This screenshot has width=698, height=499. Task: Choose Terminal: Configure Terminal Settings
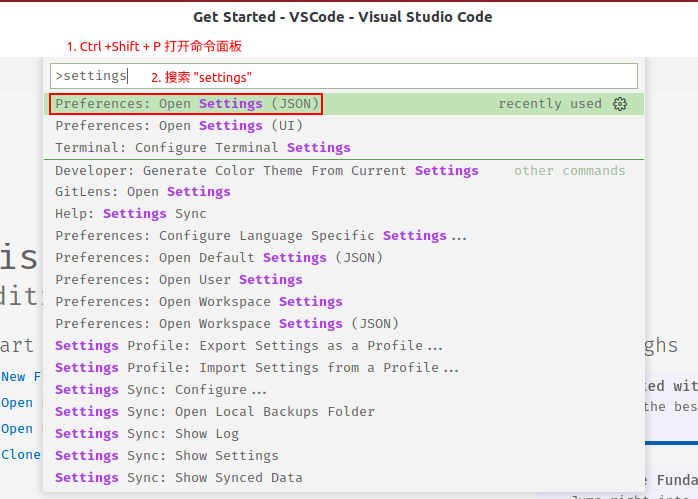(344, 148)
